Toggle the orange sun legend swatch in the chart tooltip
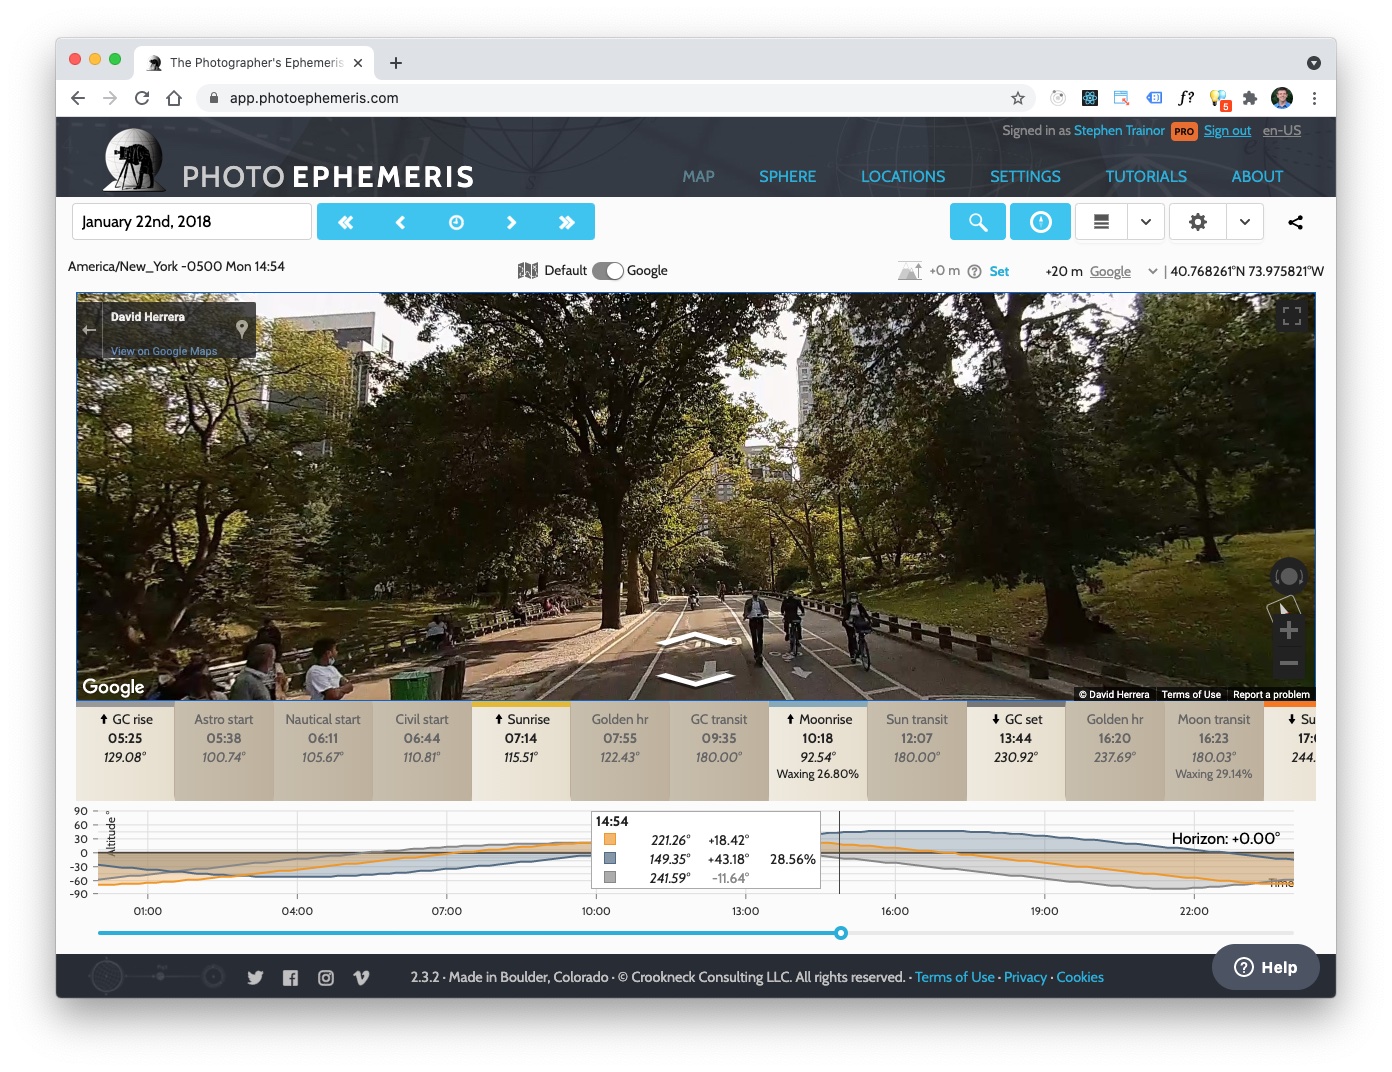 coord(610,840)
